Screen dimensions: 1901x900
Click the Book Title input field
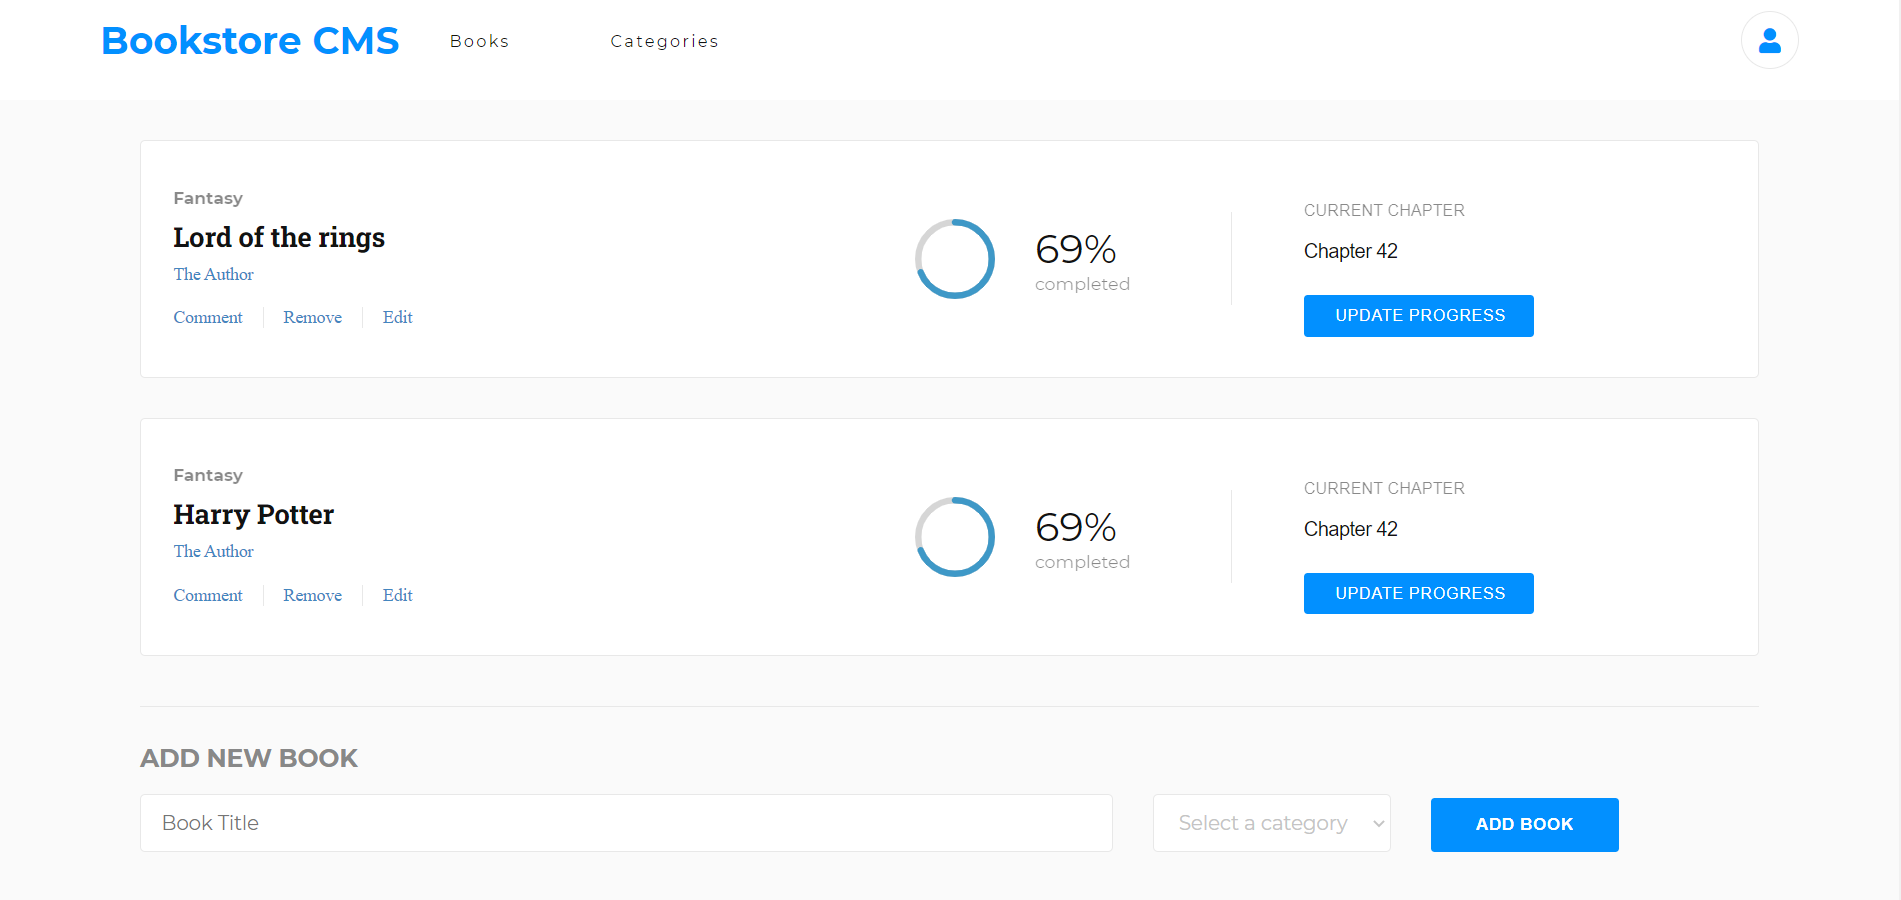626,823
